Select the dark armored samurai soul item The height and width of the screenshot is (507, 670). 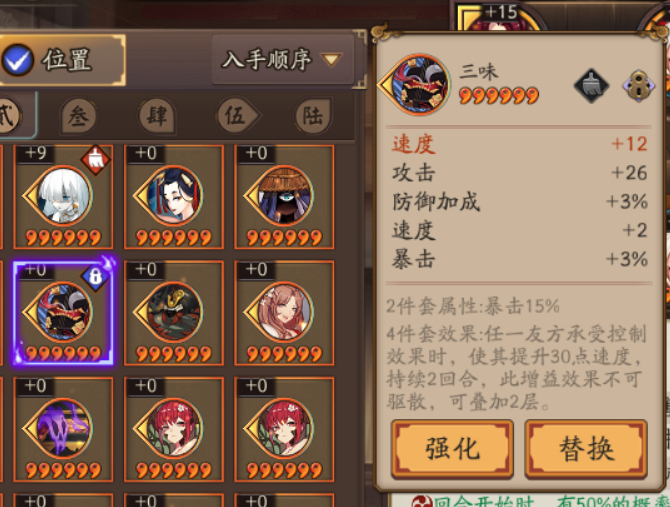(174, 313)
